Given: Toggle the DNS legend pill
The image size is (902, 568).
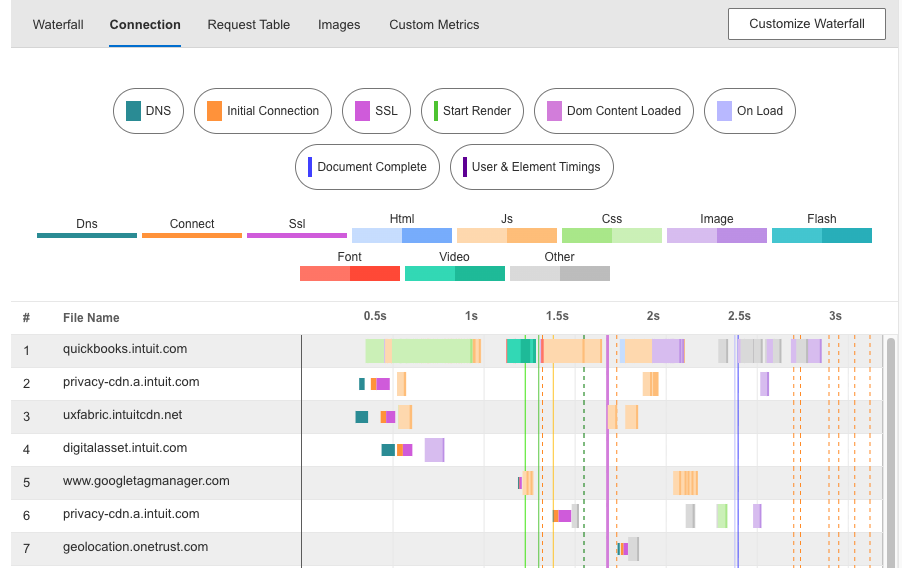Looking at the screenshot, I should [148, 111].
